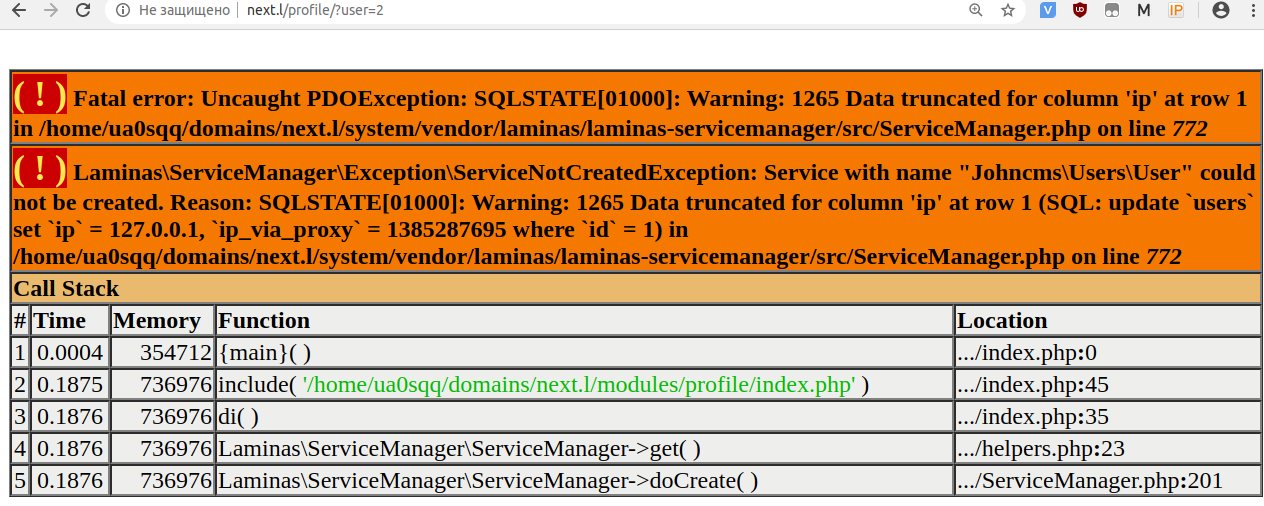Image resolution: width=1264 pixels, height=506 pixels.
Task: Reload the current page
Action: [84, 10]
